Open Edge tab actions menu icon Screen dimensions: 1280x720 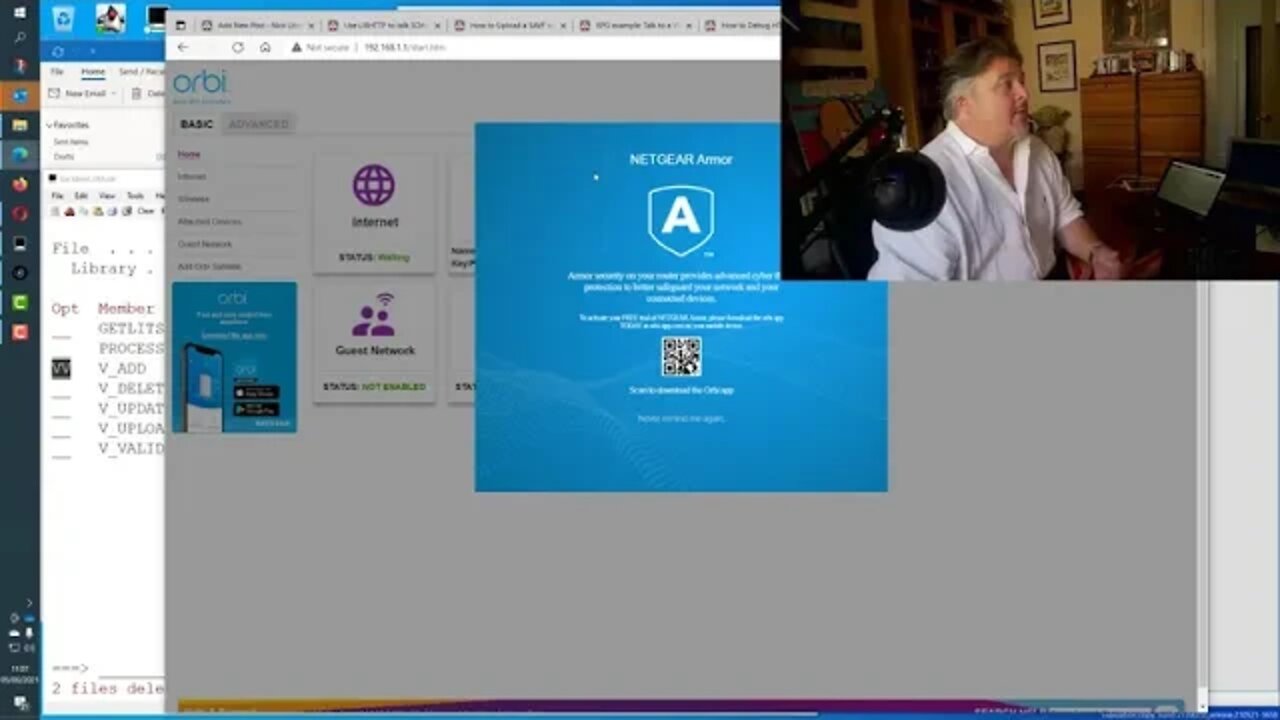coord(181,24)
